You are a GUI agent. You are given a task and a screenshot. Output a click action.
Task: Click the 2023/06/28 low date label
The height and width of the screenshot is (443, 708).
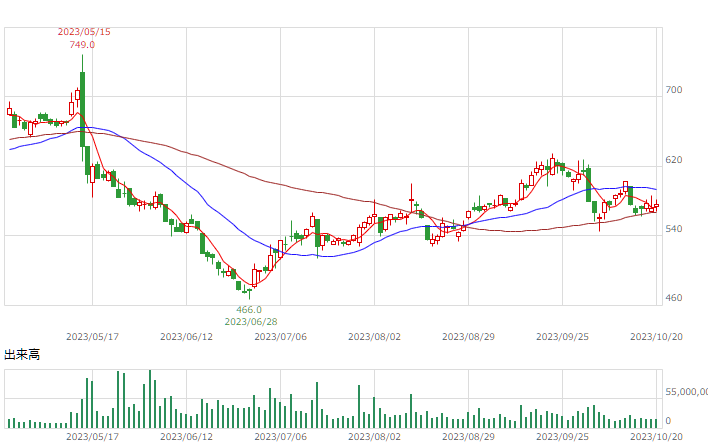click(251, 322)
